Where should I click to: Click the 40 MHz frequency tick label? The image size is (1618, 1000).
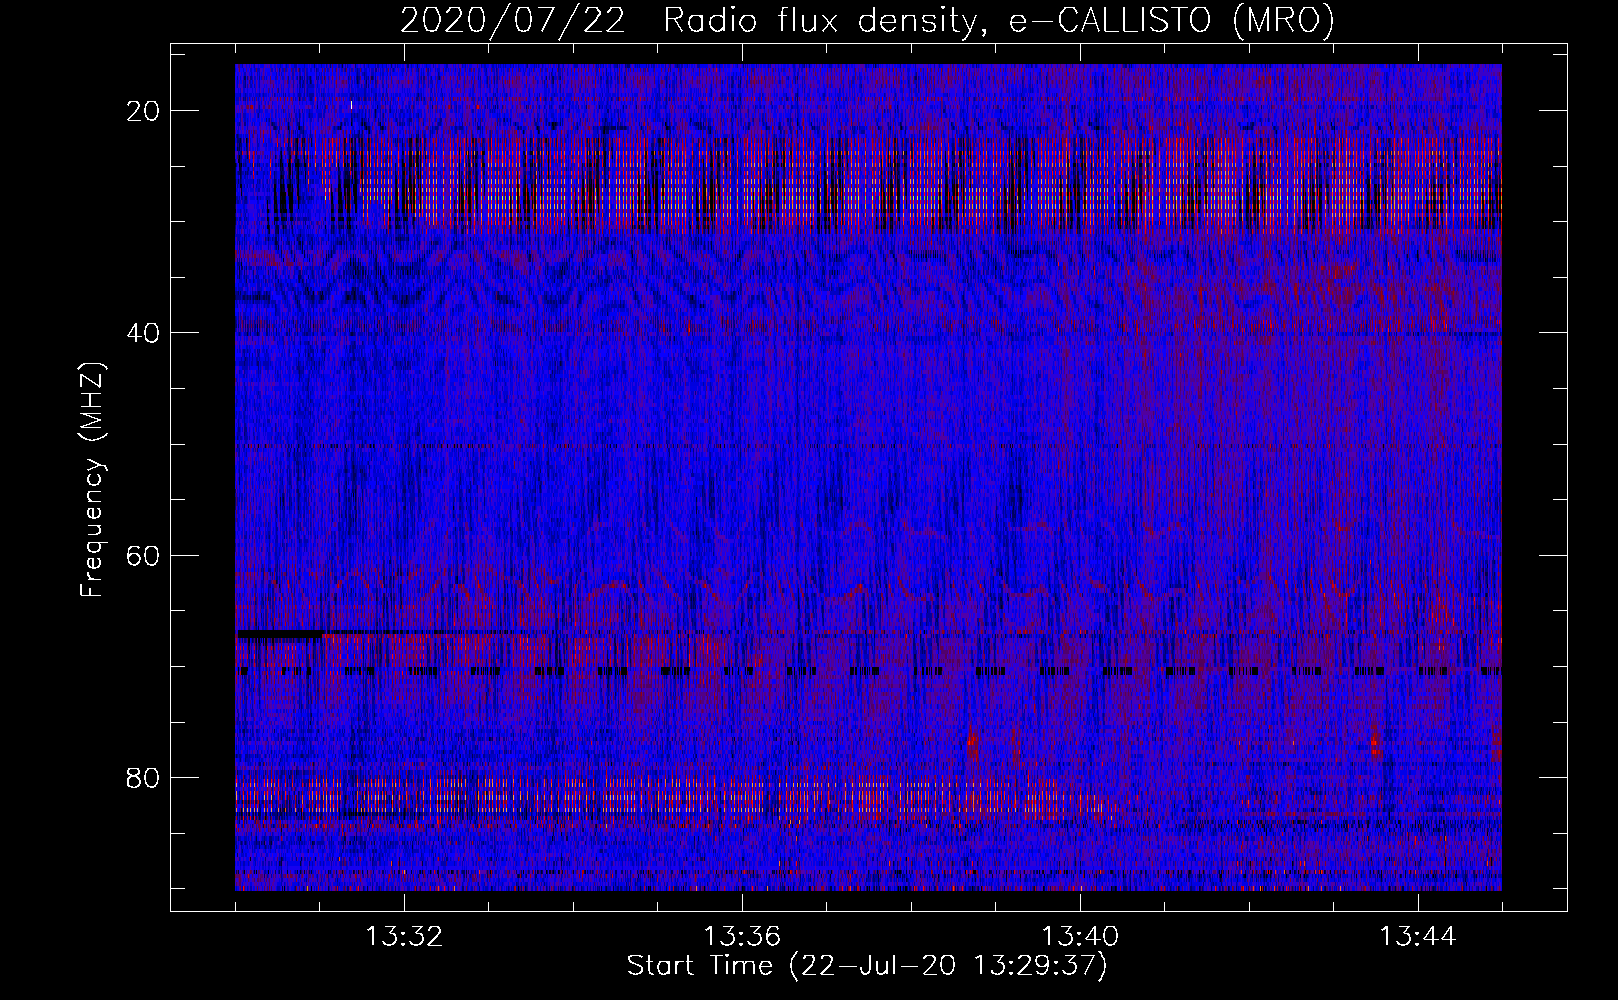144,332
